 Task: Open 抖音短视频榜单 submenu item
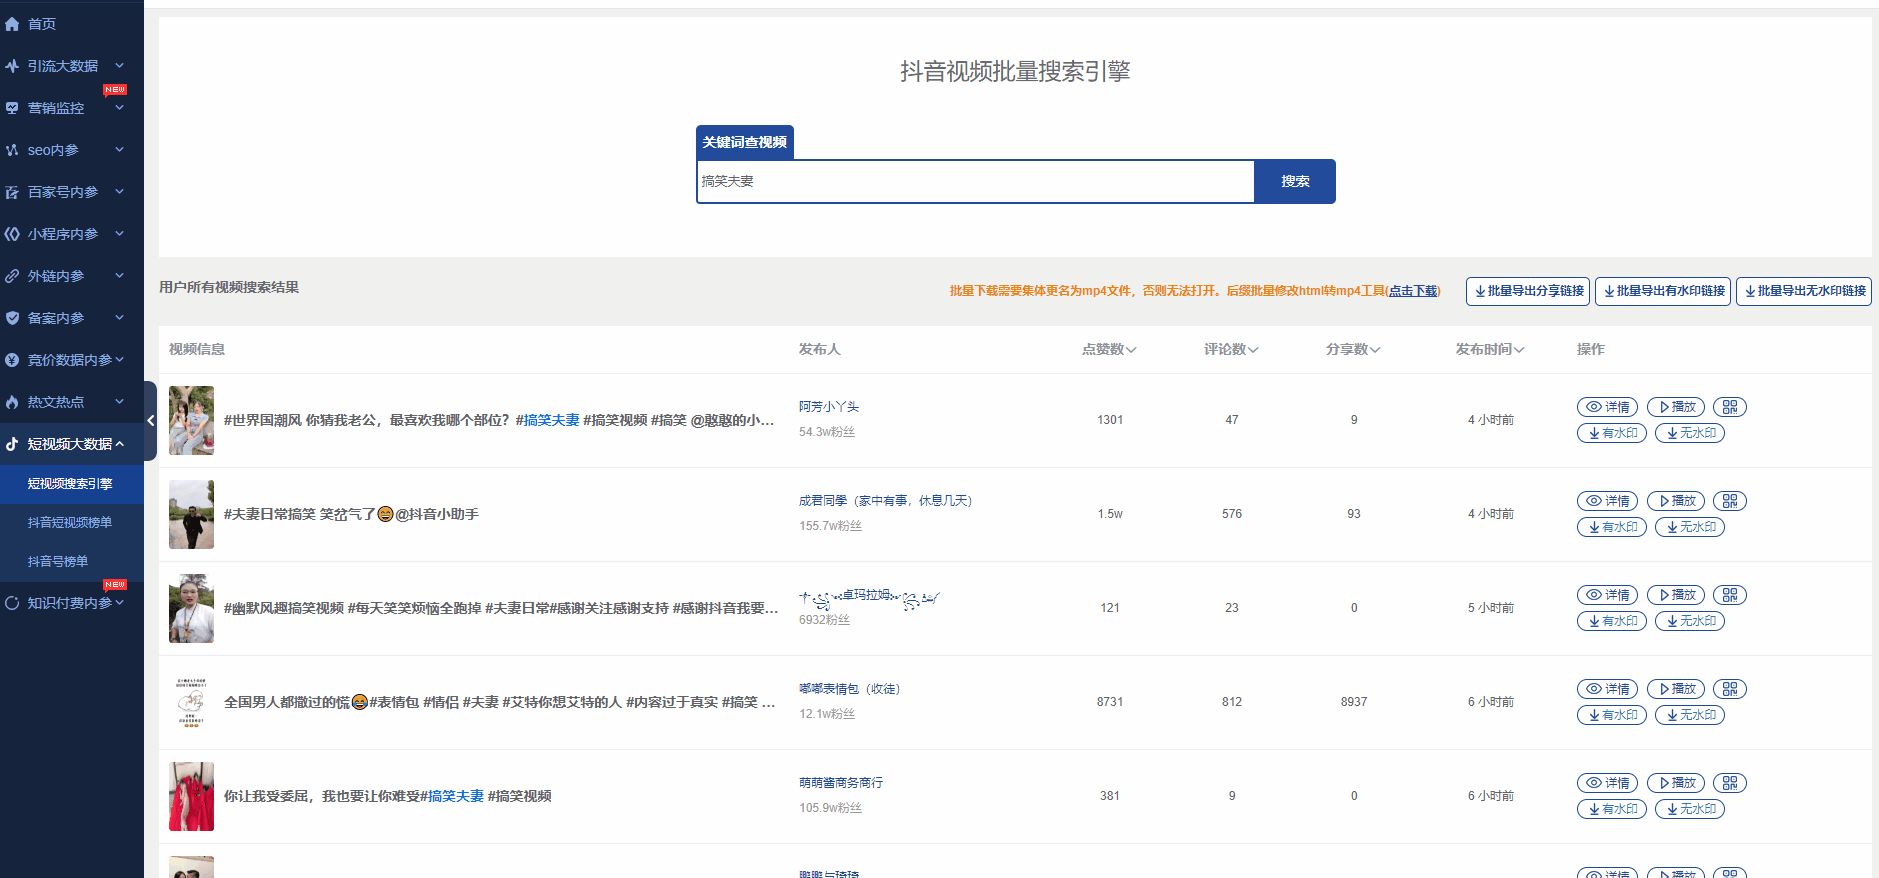pos(72,522)
